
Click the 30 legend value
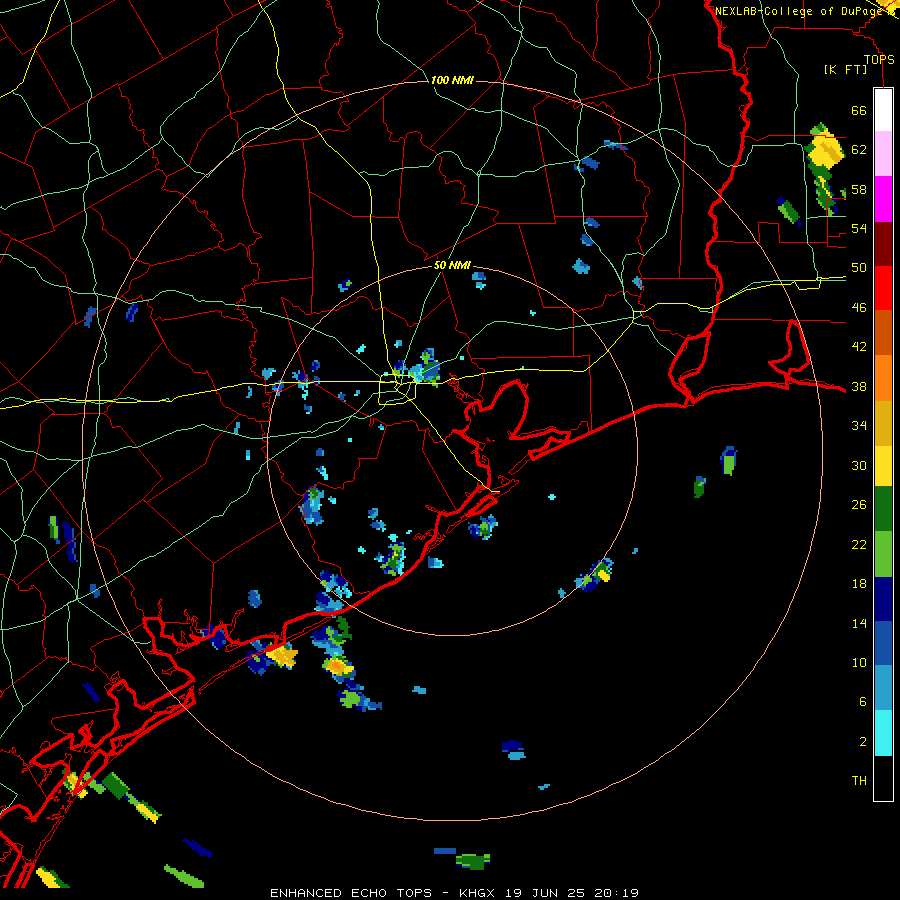coord(859,465)
